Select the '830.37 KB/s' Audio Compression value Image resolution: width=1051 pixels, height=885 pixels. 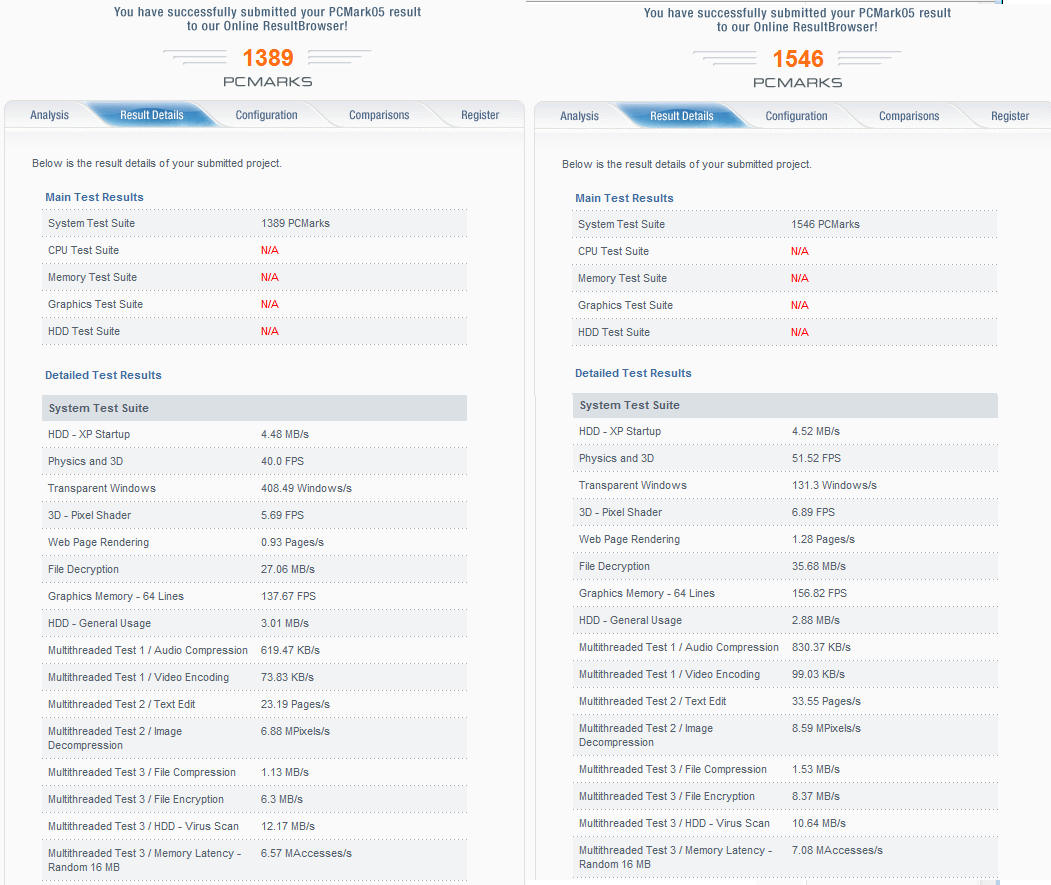tap(821, 647)
